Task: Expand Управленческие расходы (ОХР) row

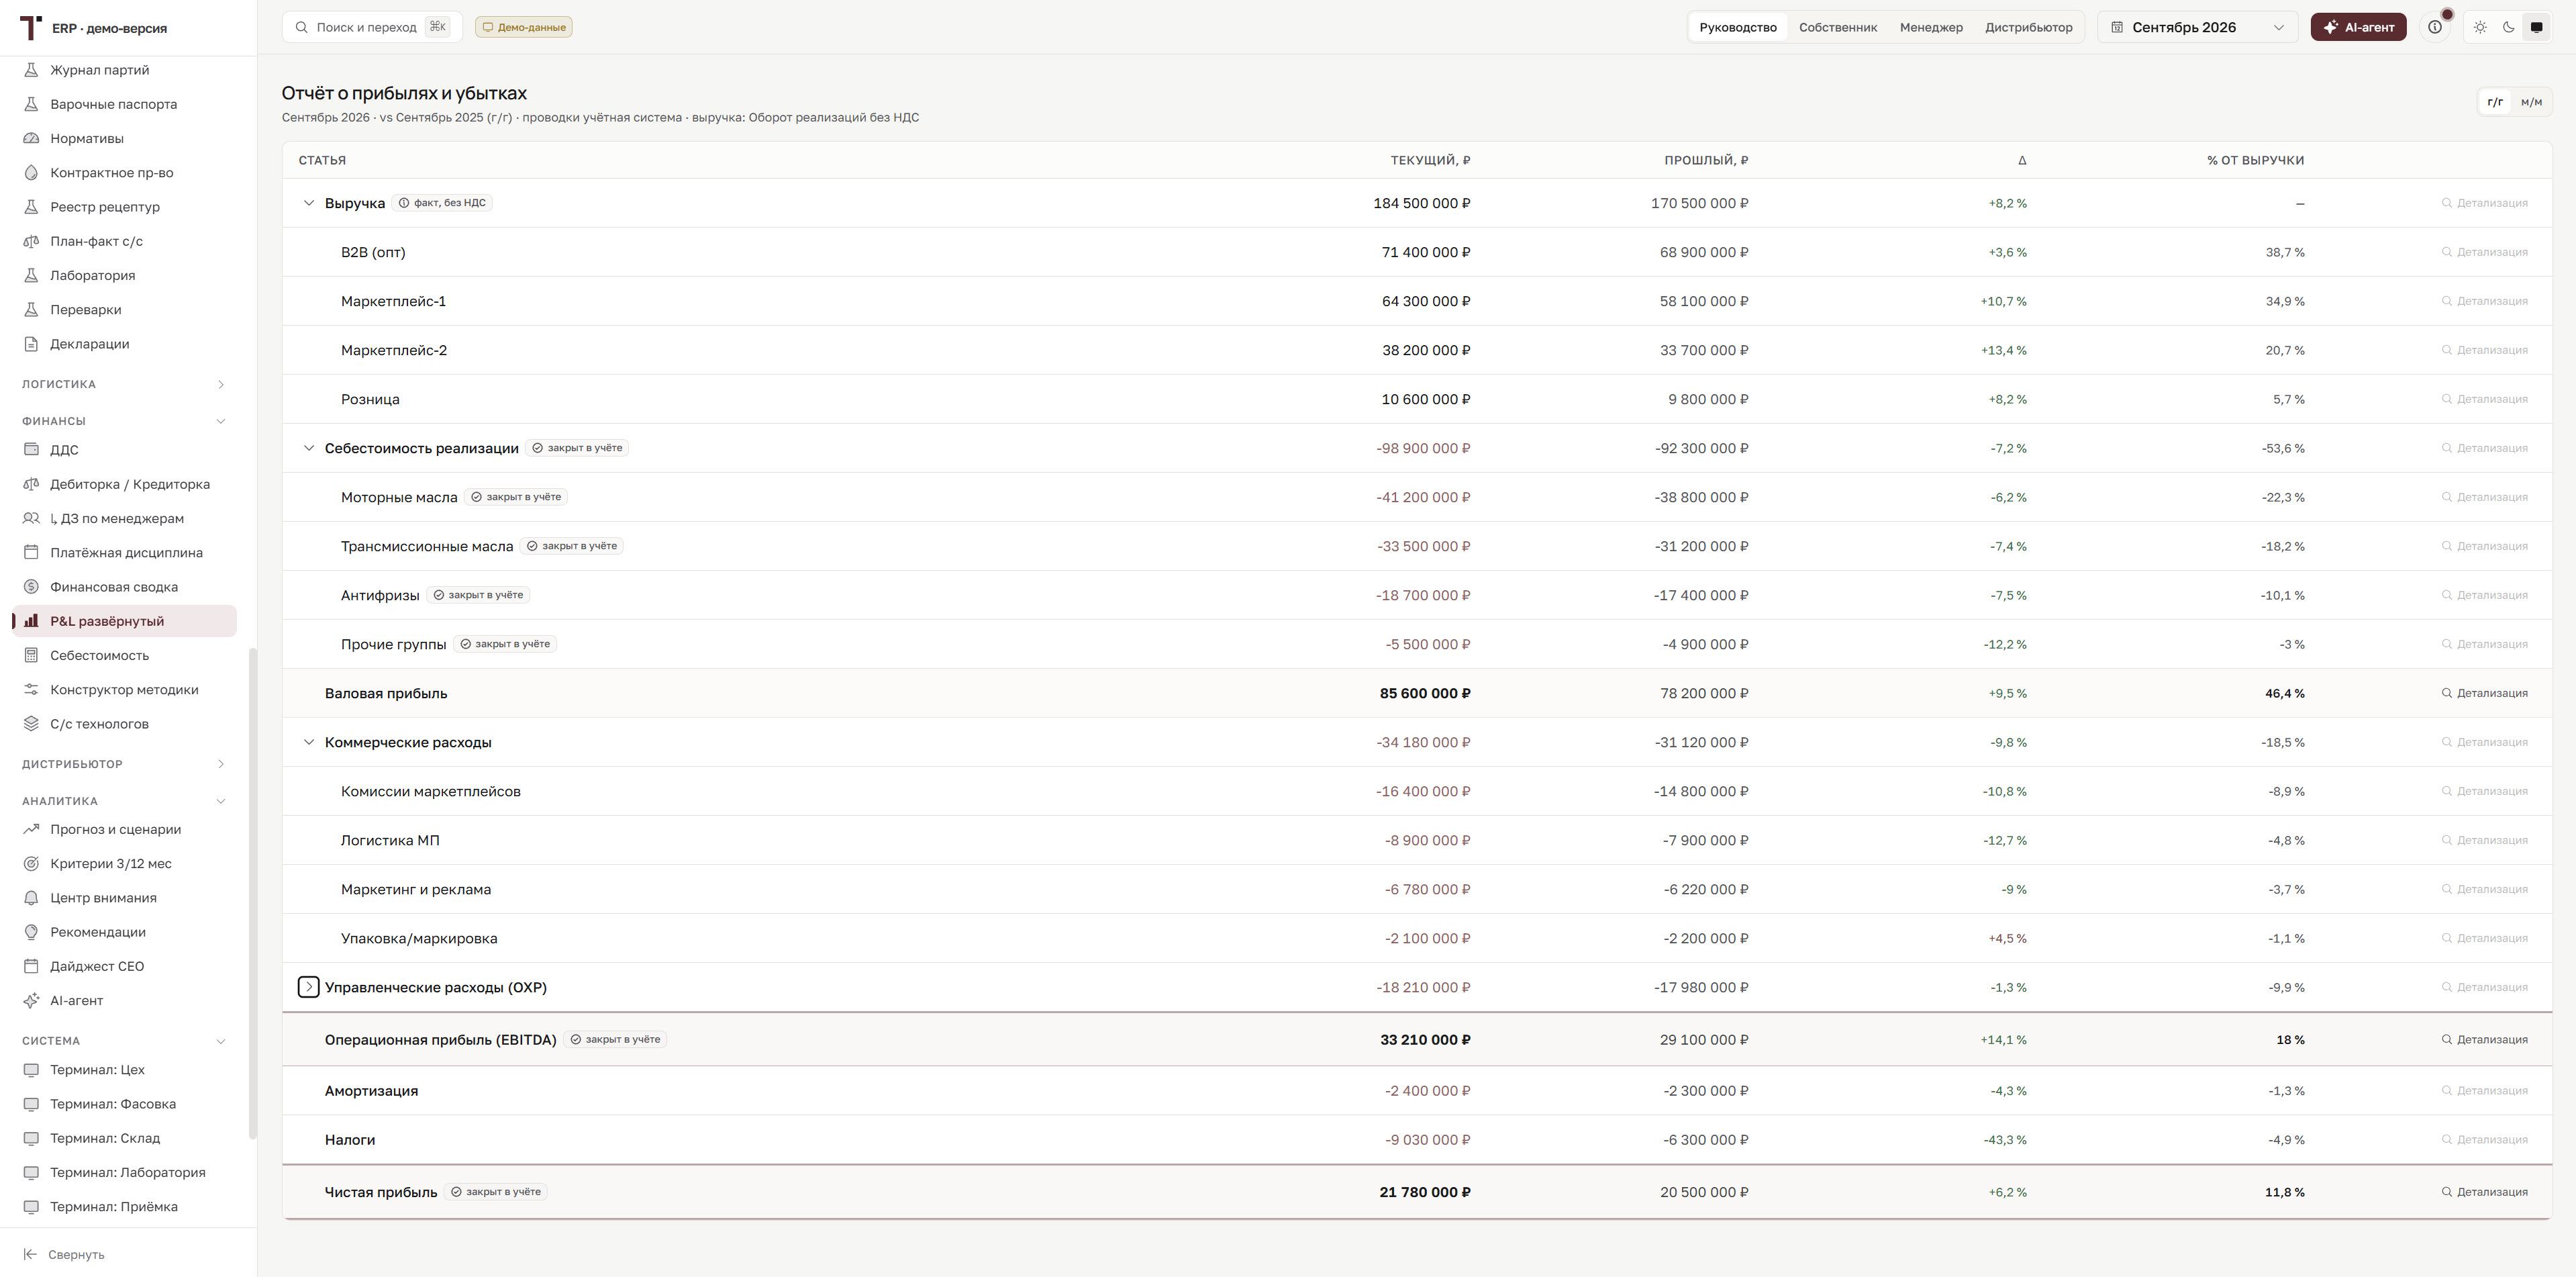Action: pos(309,987)
